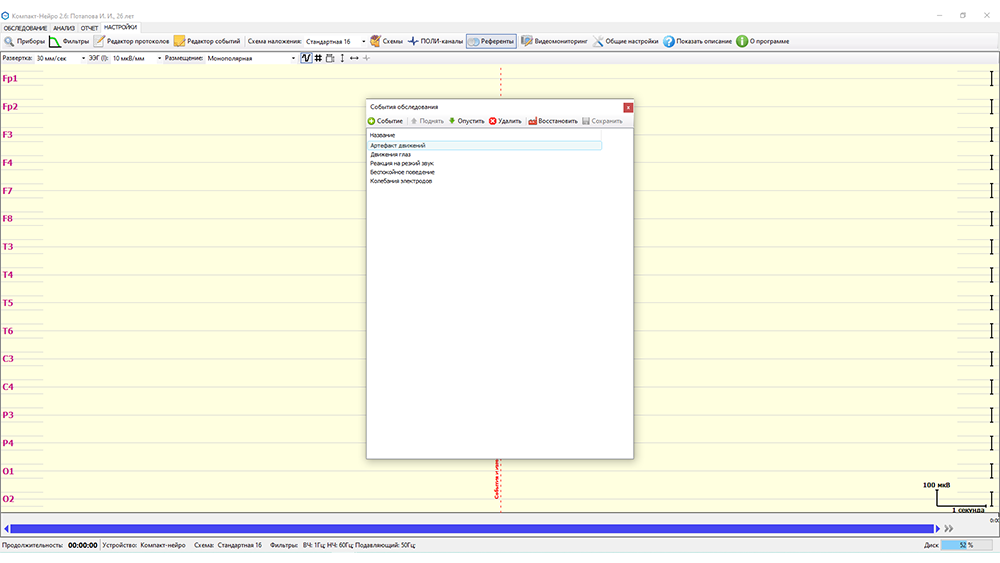Click the blue horizontal timeline scrollbar
Image resolution: width=1000 pixels, height=563 pixels.
(x=470, y=528)
